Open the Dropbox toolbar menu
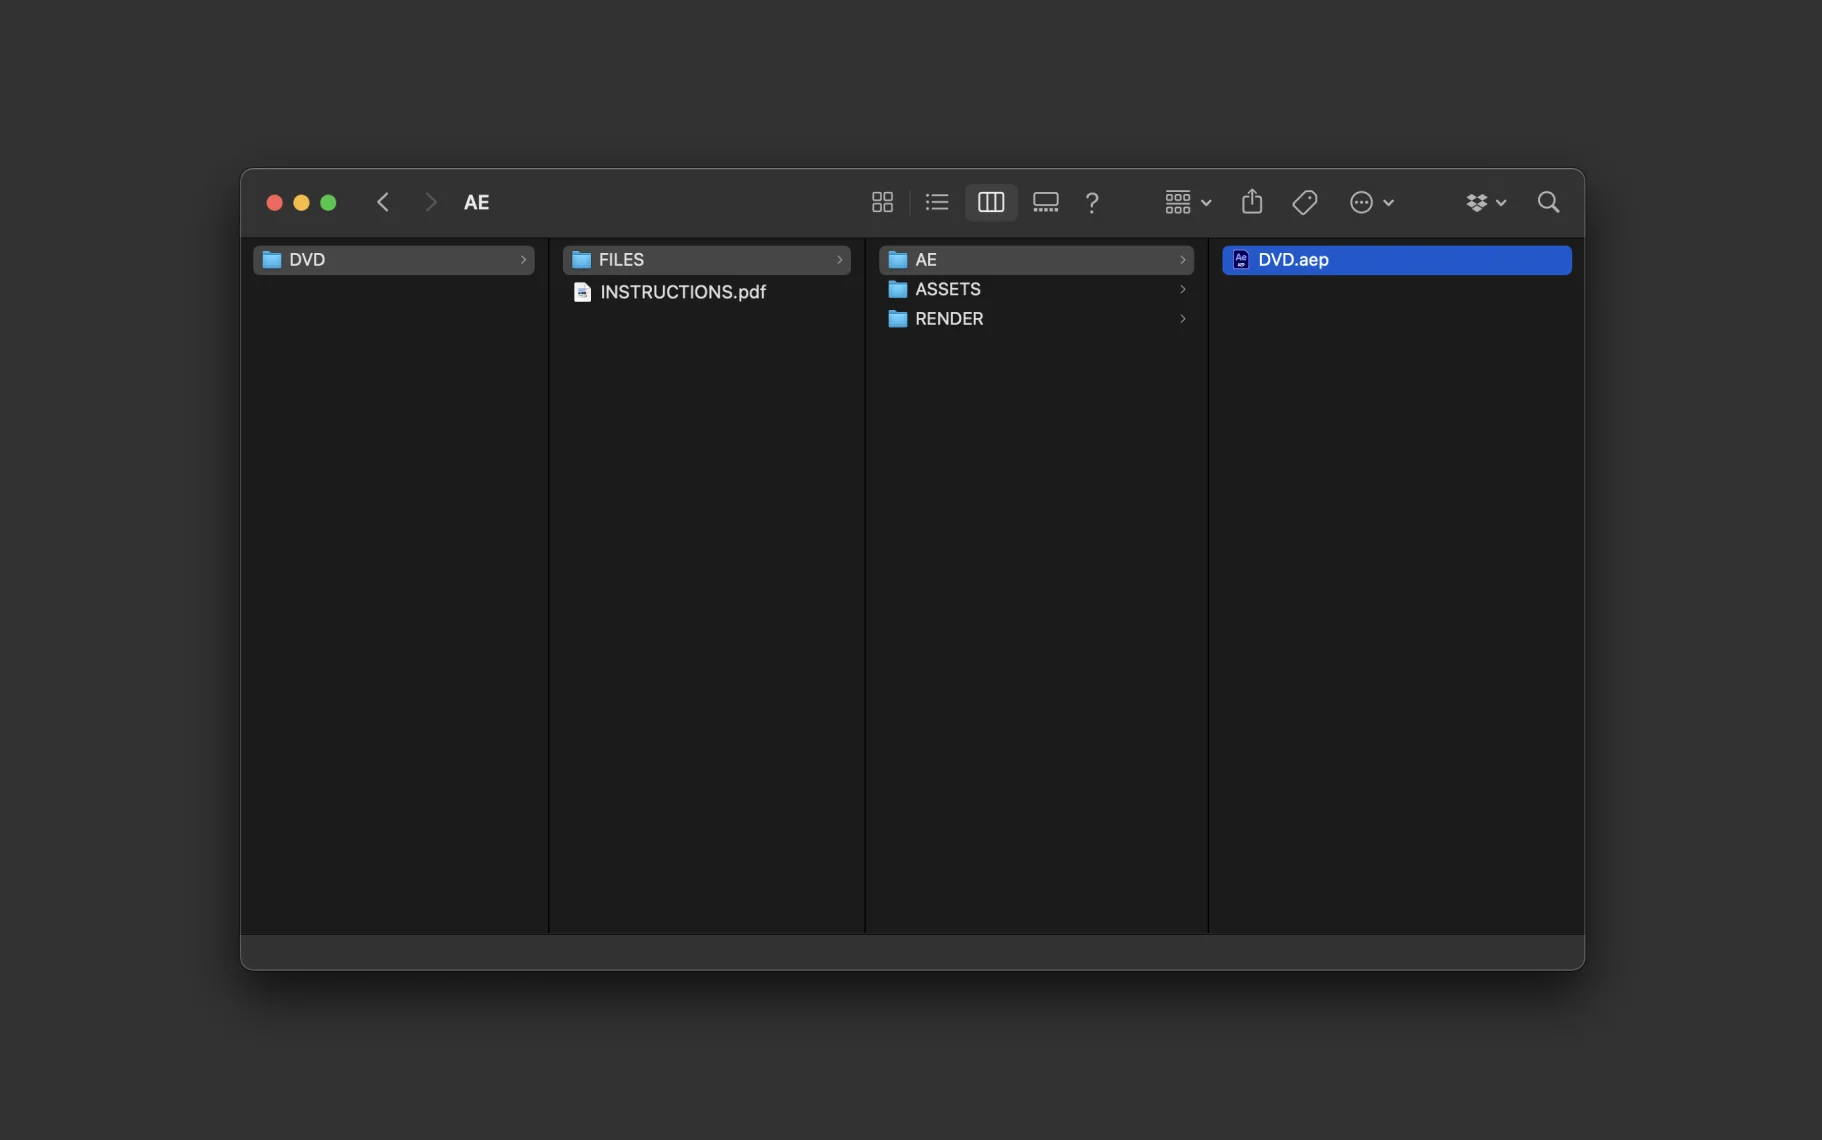This screenshot has height=1140, width=1822. 1485,202
